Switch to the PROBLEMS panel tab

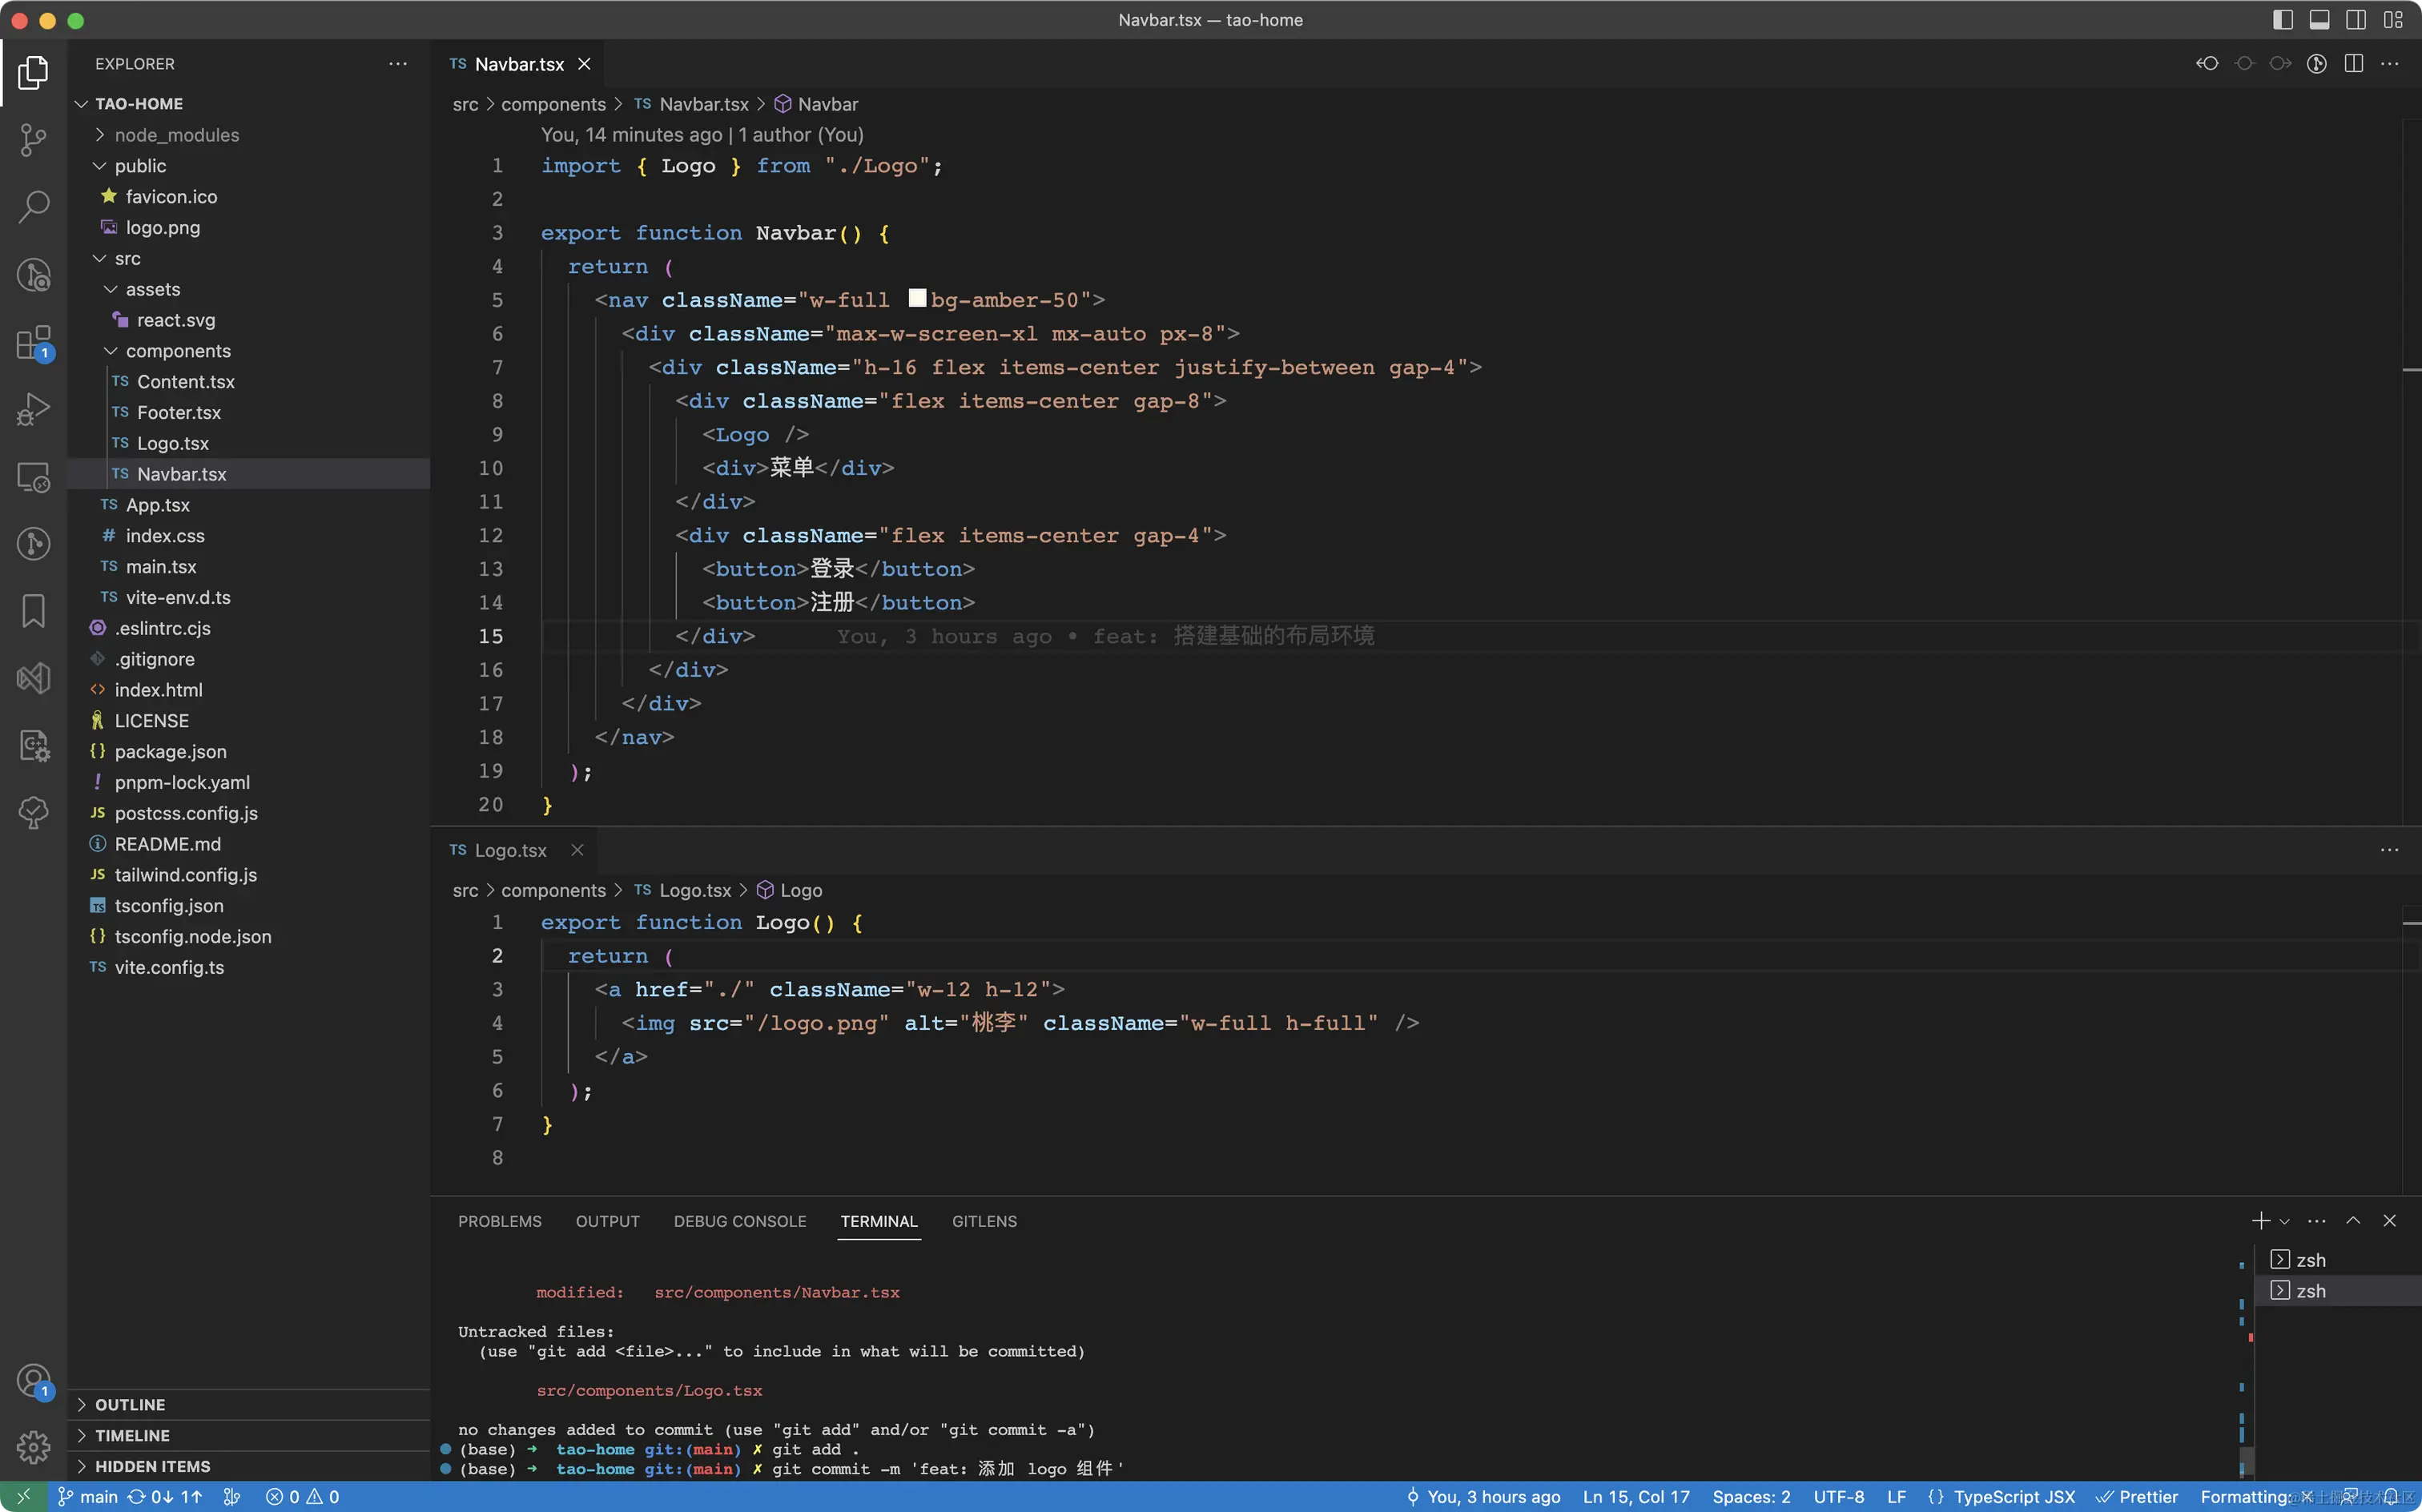point(499,1222)
